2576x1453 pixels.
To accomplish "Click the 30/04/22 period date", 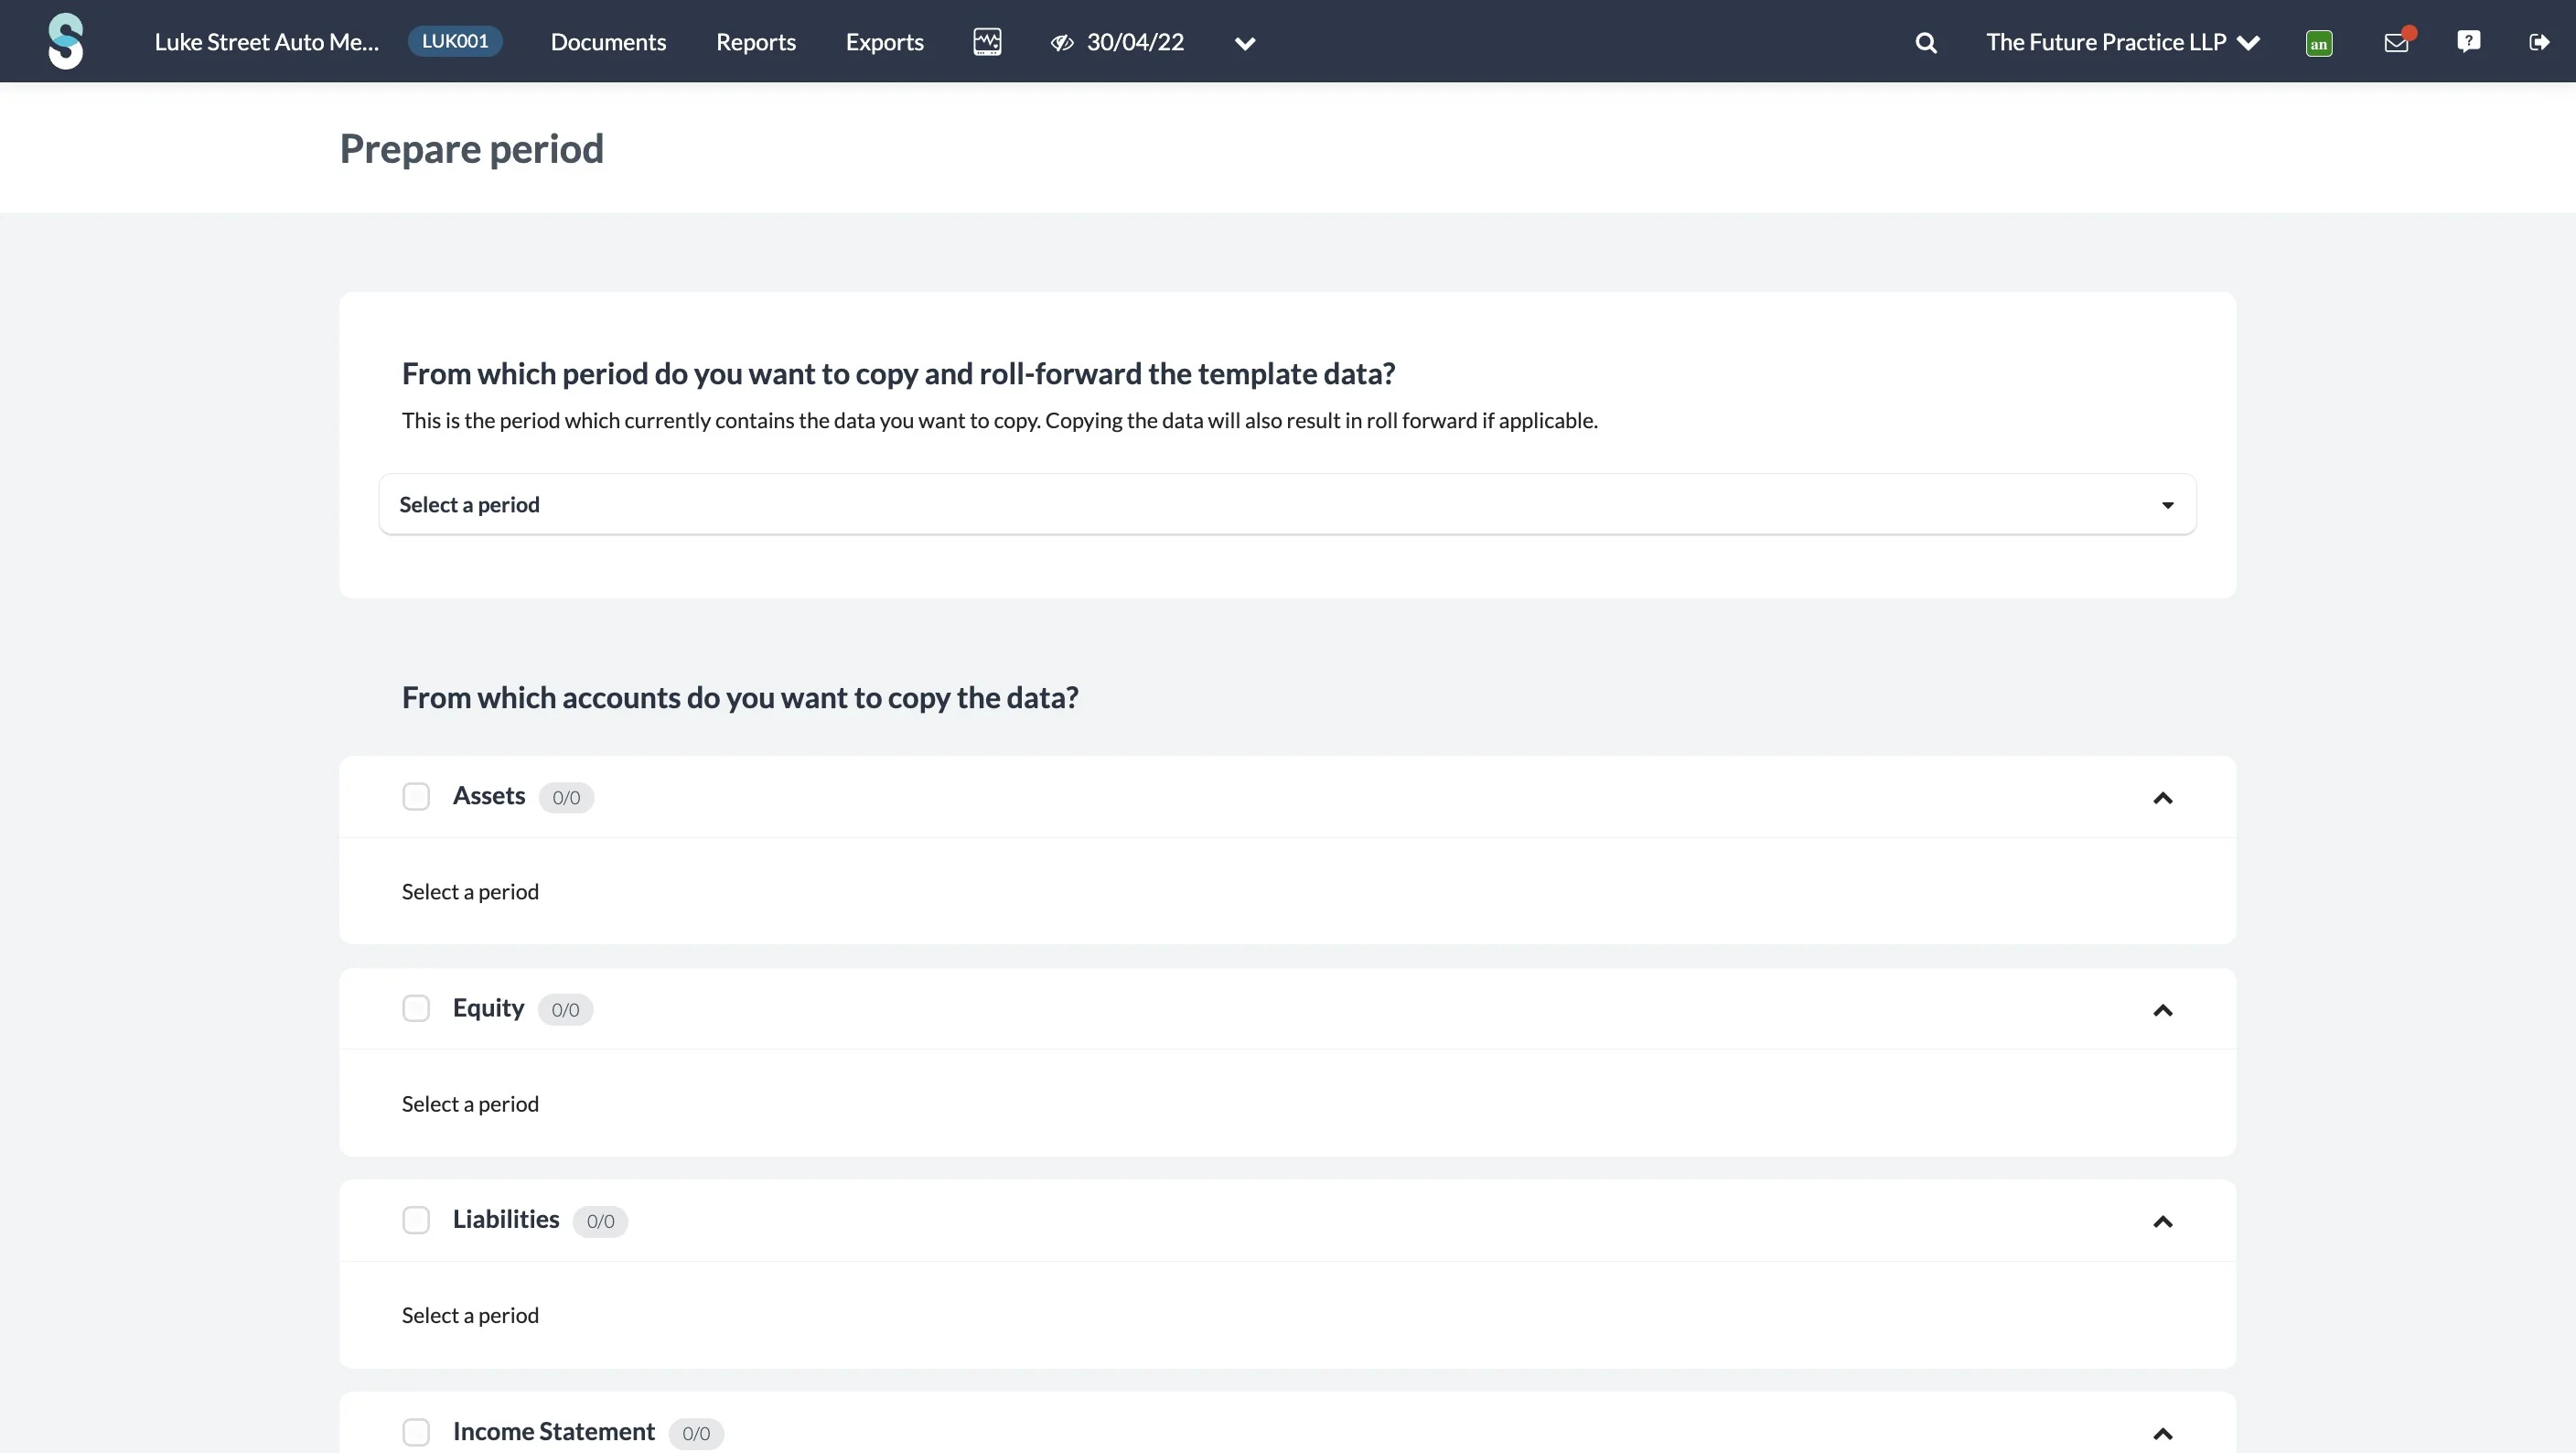I will click(x=1135, y=42).
